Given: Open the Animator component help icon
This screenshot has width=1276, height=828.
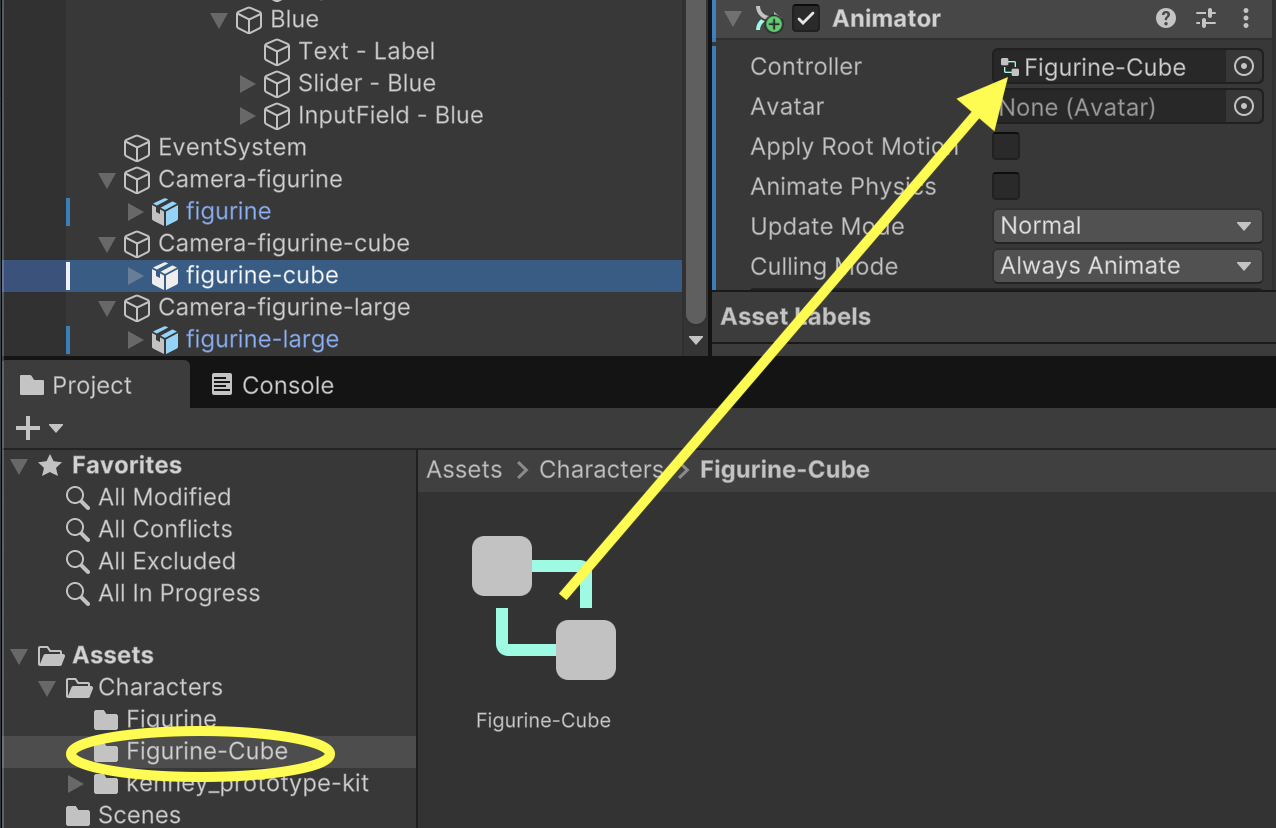Looking at the screenshot, I should tap(1165, 18).
